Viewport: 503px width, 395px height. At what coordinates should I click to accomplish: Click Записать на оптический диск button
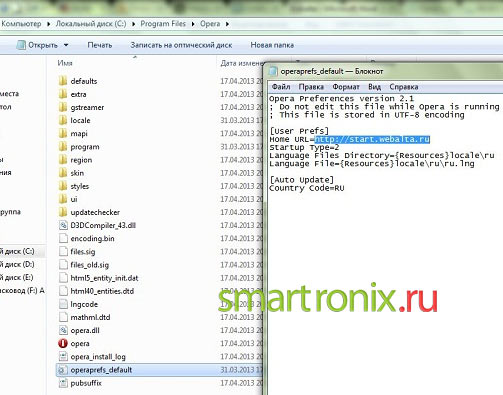pyautogui.click(x=181, y=45)
